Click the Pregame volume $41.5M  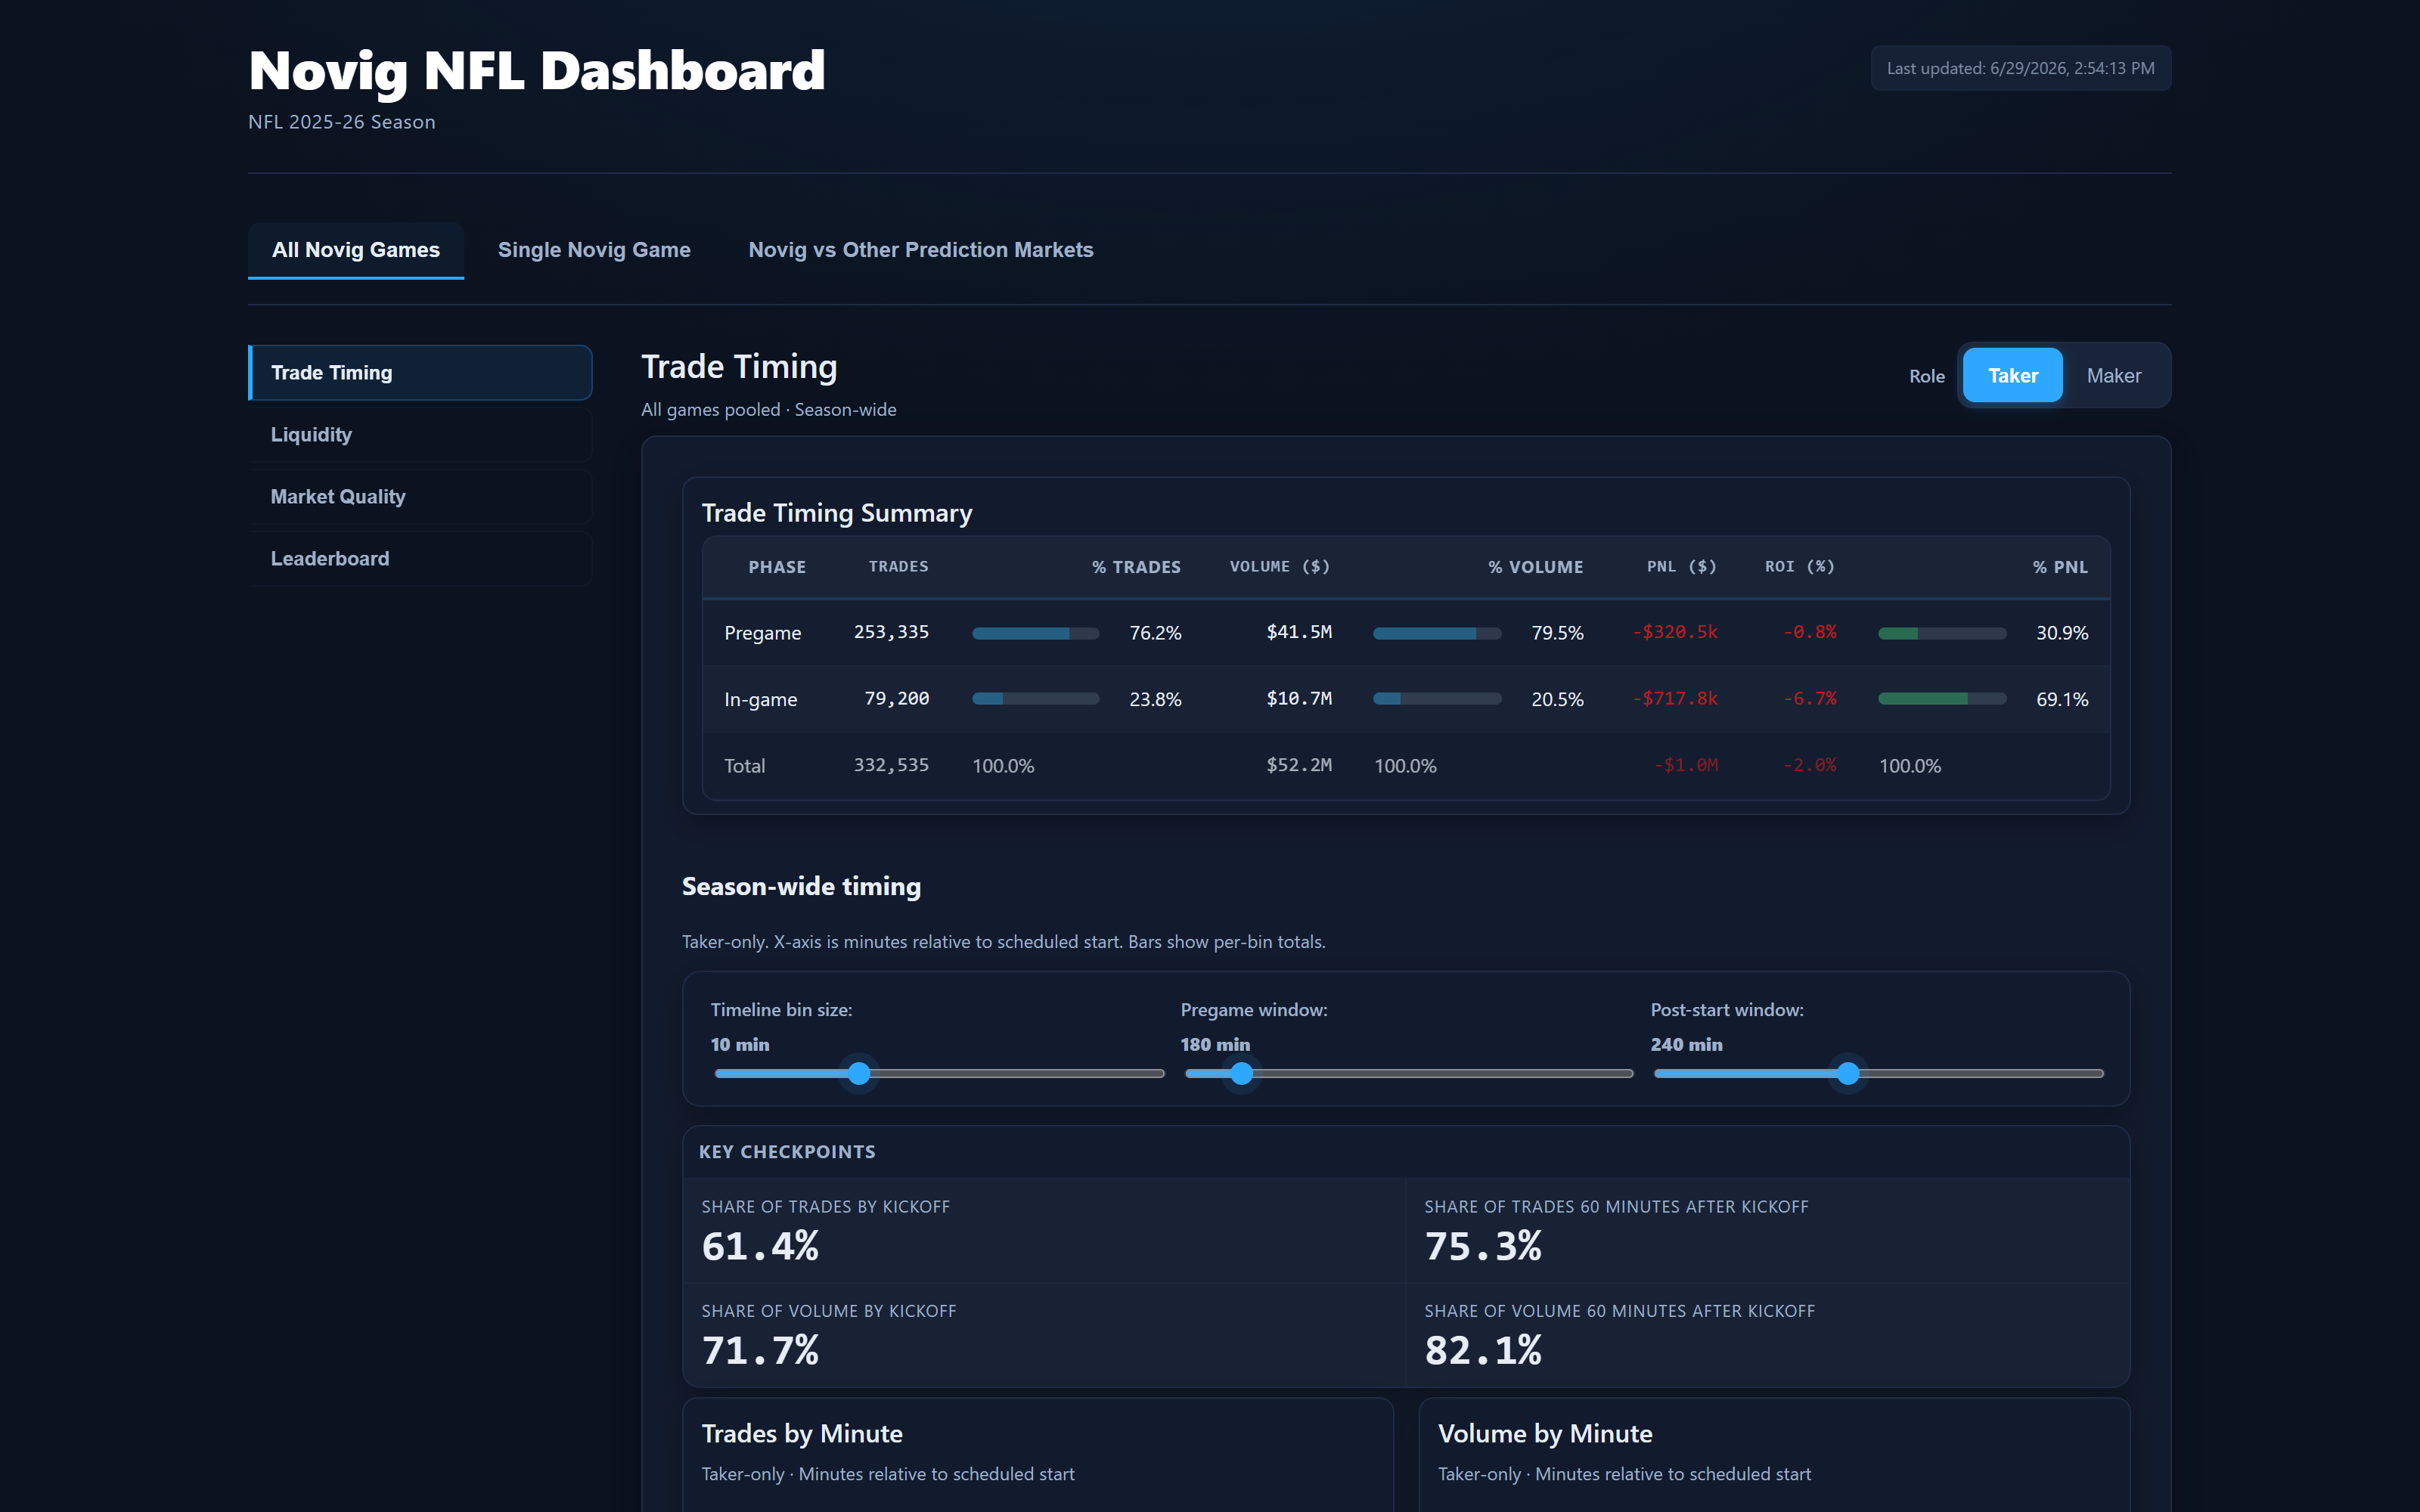click(x=1299, y=632)
